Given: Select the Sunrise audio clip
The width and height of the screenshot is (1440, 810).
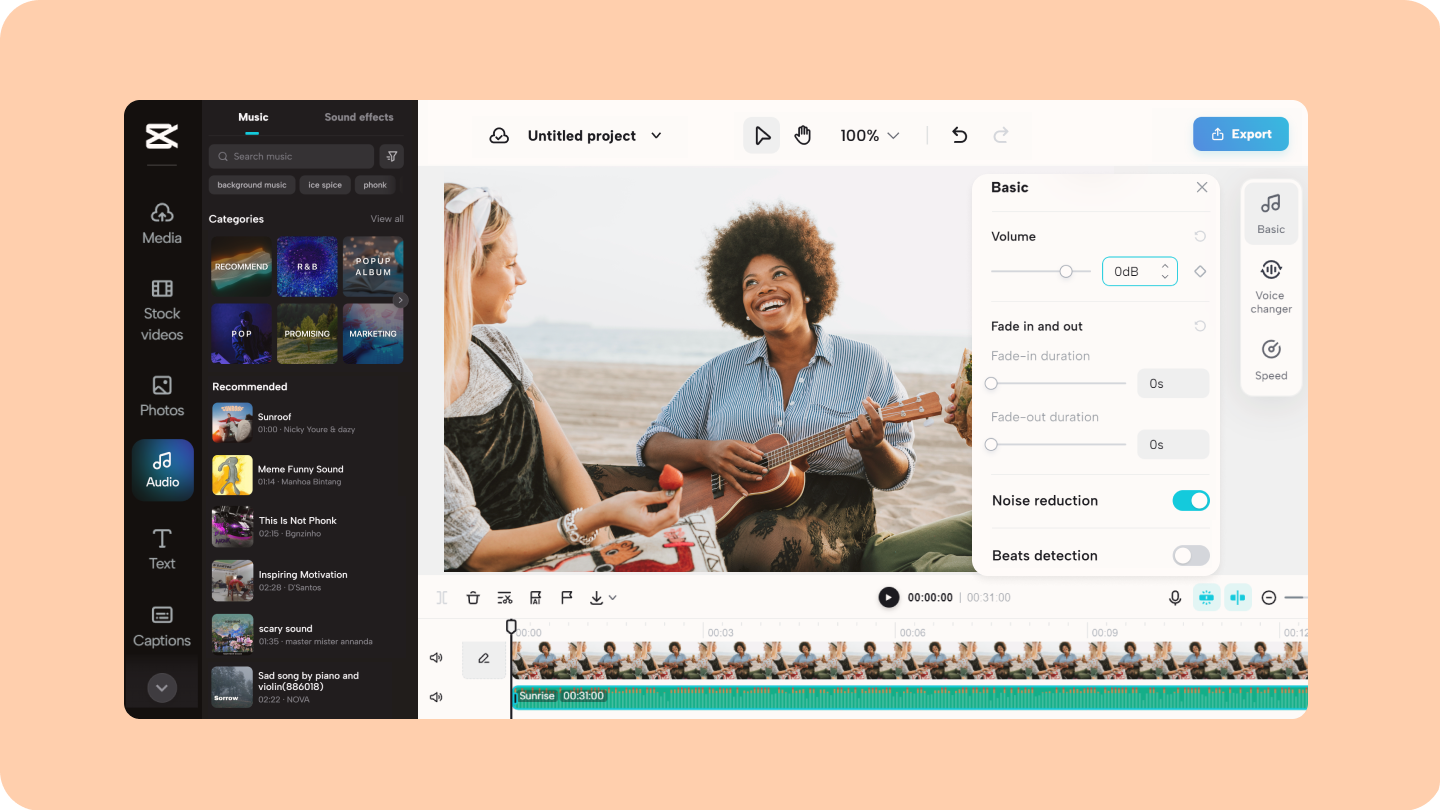Looking at the screenshot, I should 909,697.
